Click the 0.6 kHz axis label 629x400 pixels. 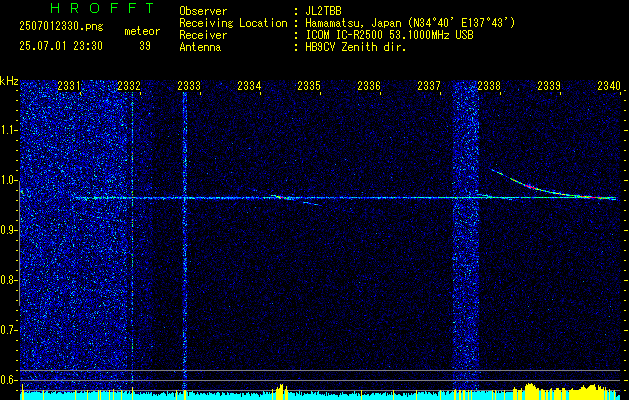click(9, 380)
